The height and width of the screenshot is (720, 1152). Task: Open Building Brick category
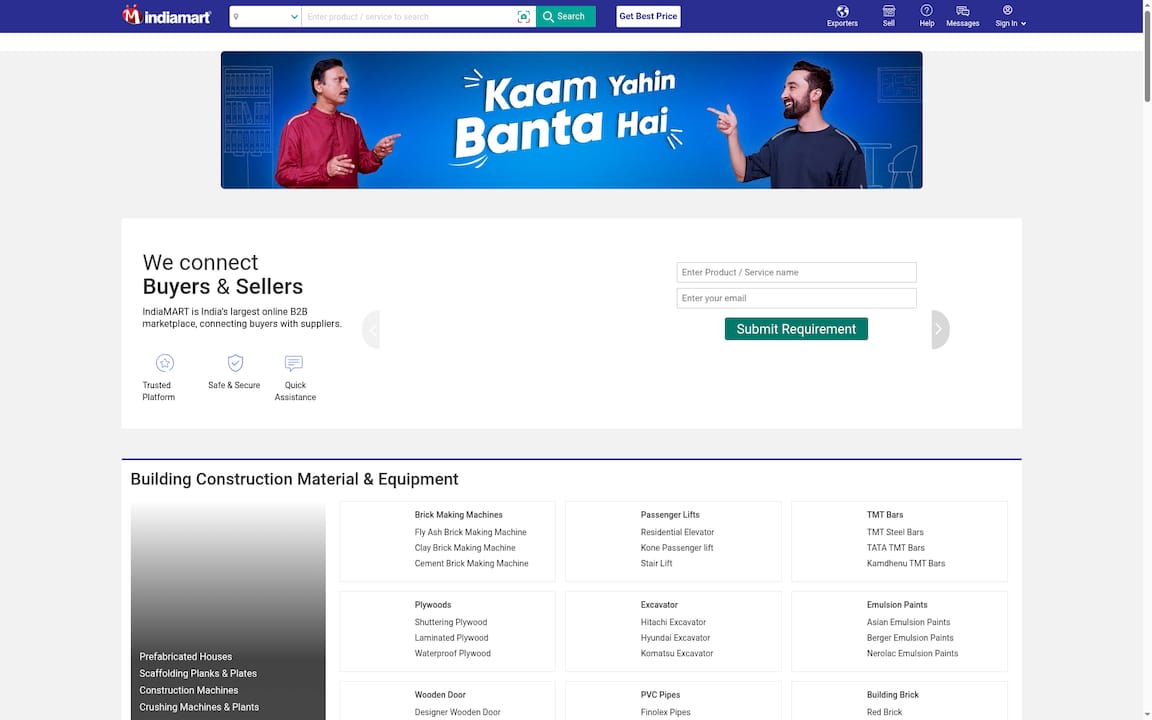892,695
